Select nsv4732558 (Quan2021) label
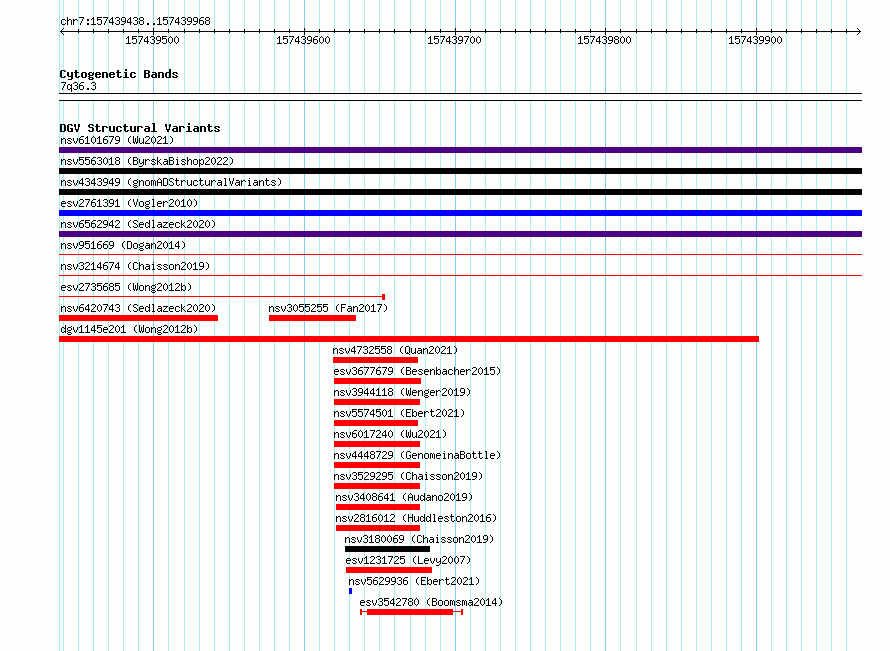Viewport: 890px width, 651px height. tap(395, 350)
